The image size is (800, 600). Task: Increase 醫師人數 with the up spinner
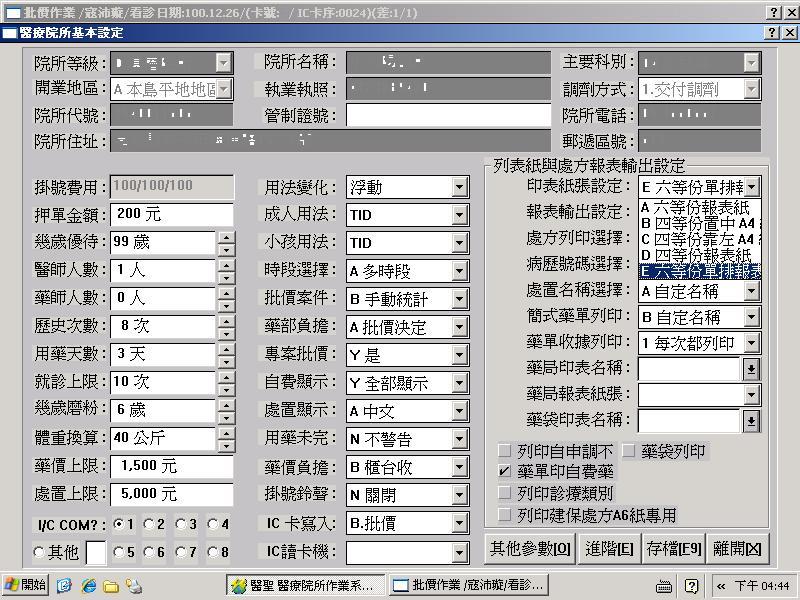(226, 265)
